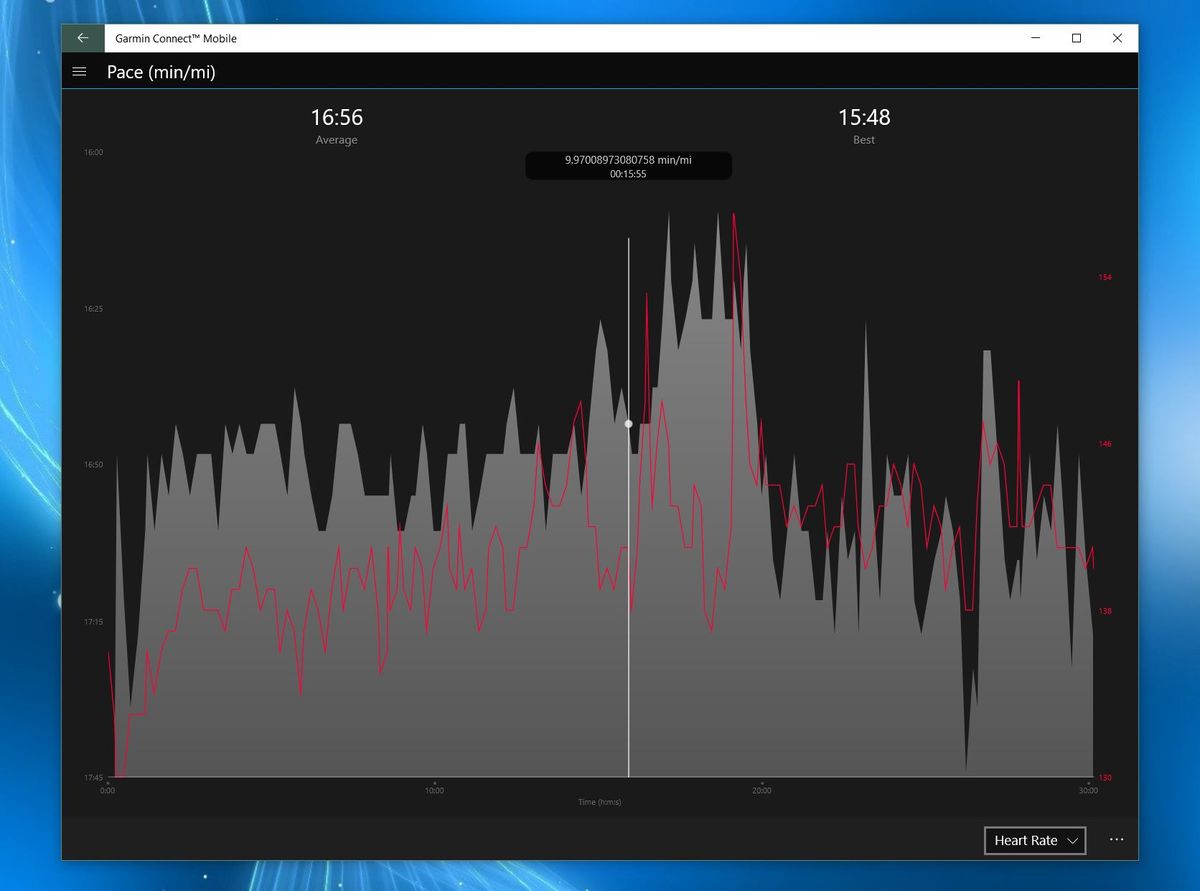Viewport: 1200px width, 891px height.
Task: Open the ellipsis more options menu
Action: (x=1116, y=840)
